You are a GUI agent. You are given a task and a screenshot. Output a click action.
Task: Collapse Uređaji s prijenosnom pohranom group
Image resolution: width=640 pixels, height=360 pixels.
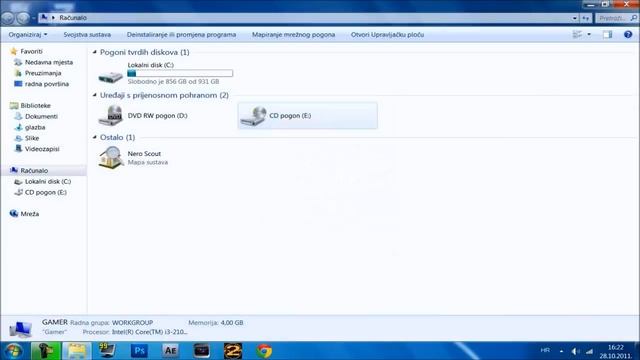95,95
